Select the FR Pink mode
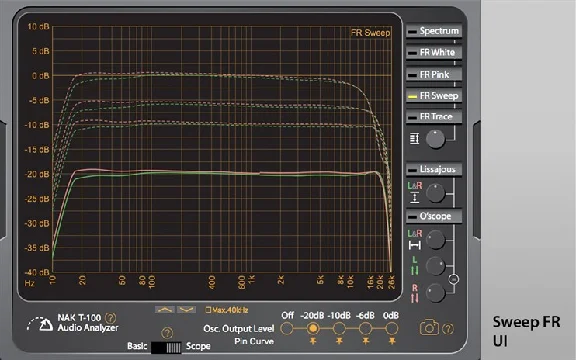The image size is (576, 360). [434, 75]
